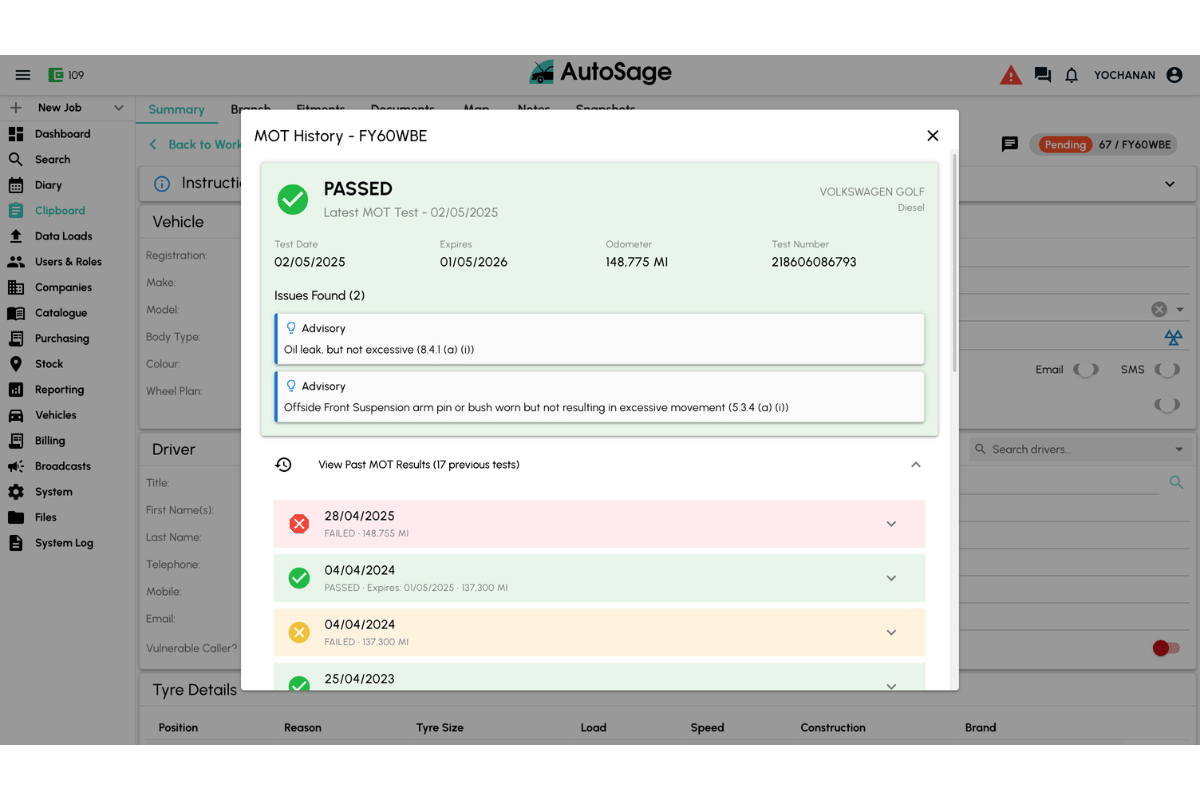The height and width of the screenshot is (800, 1200).
Task: Open the New Job dropdown arrow
Action: [x=118, y=108]
